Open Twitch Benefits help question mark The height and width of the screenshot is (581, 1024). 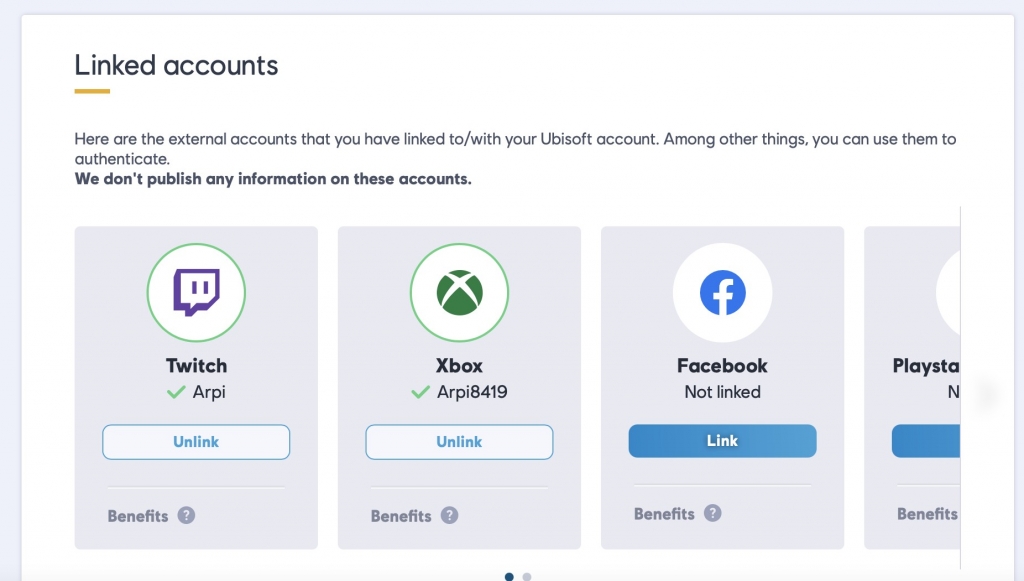[186, 516]
